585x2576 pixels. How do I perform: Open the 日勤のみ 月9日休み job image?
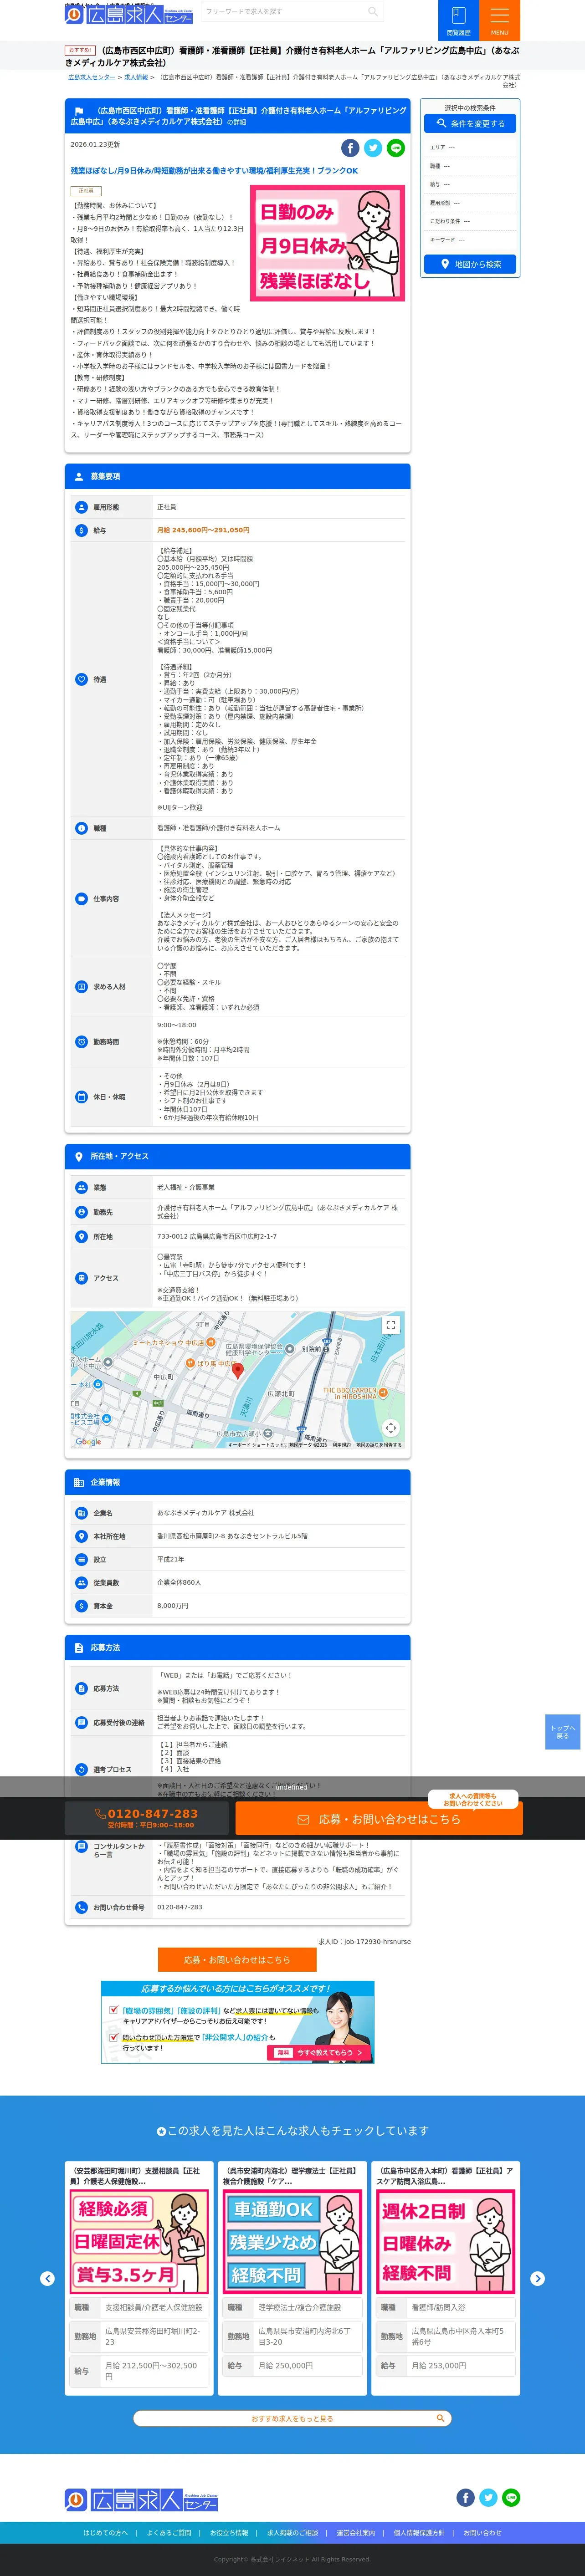327,243
